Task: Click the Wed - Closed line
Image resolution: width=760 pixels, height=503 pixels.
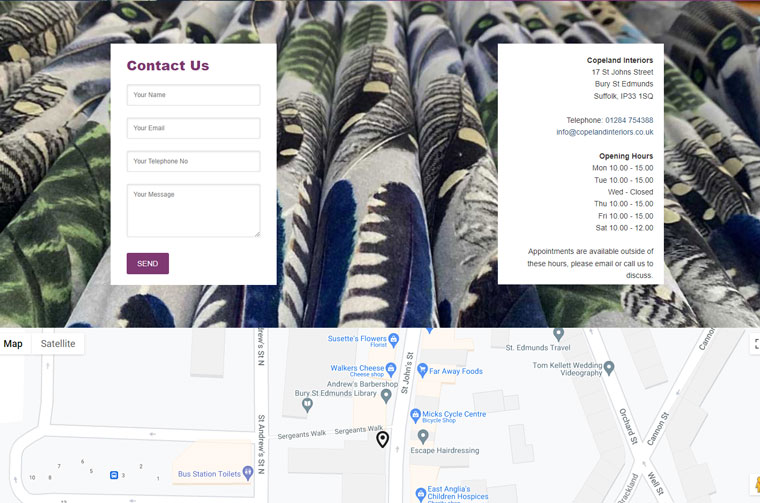Action: pos(630,192)
